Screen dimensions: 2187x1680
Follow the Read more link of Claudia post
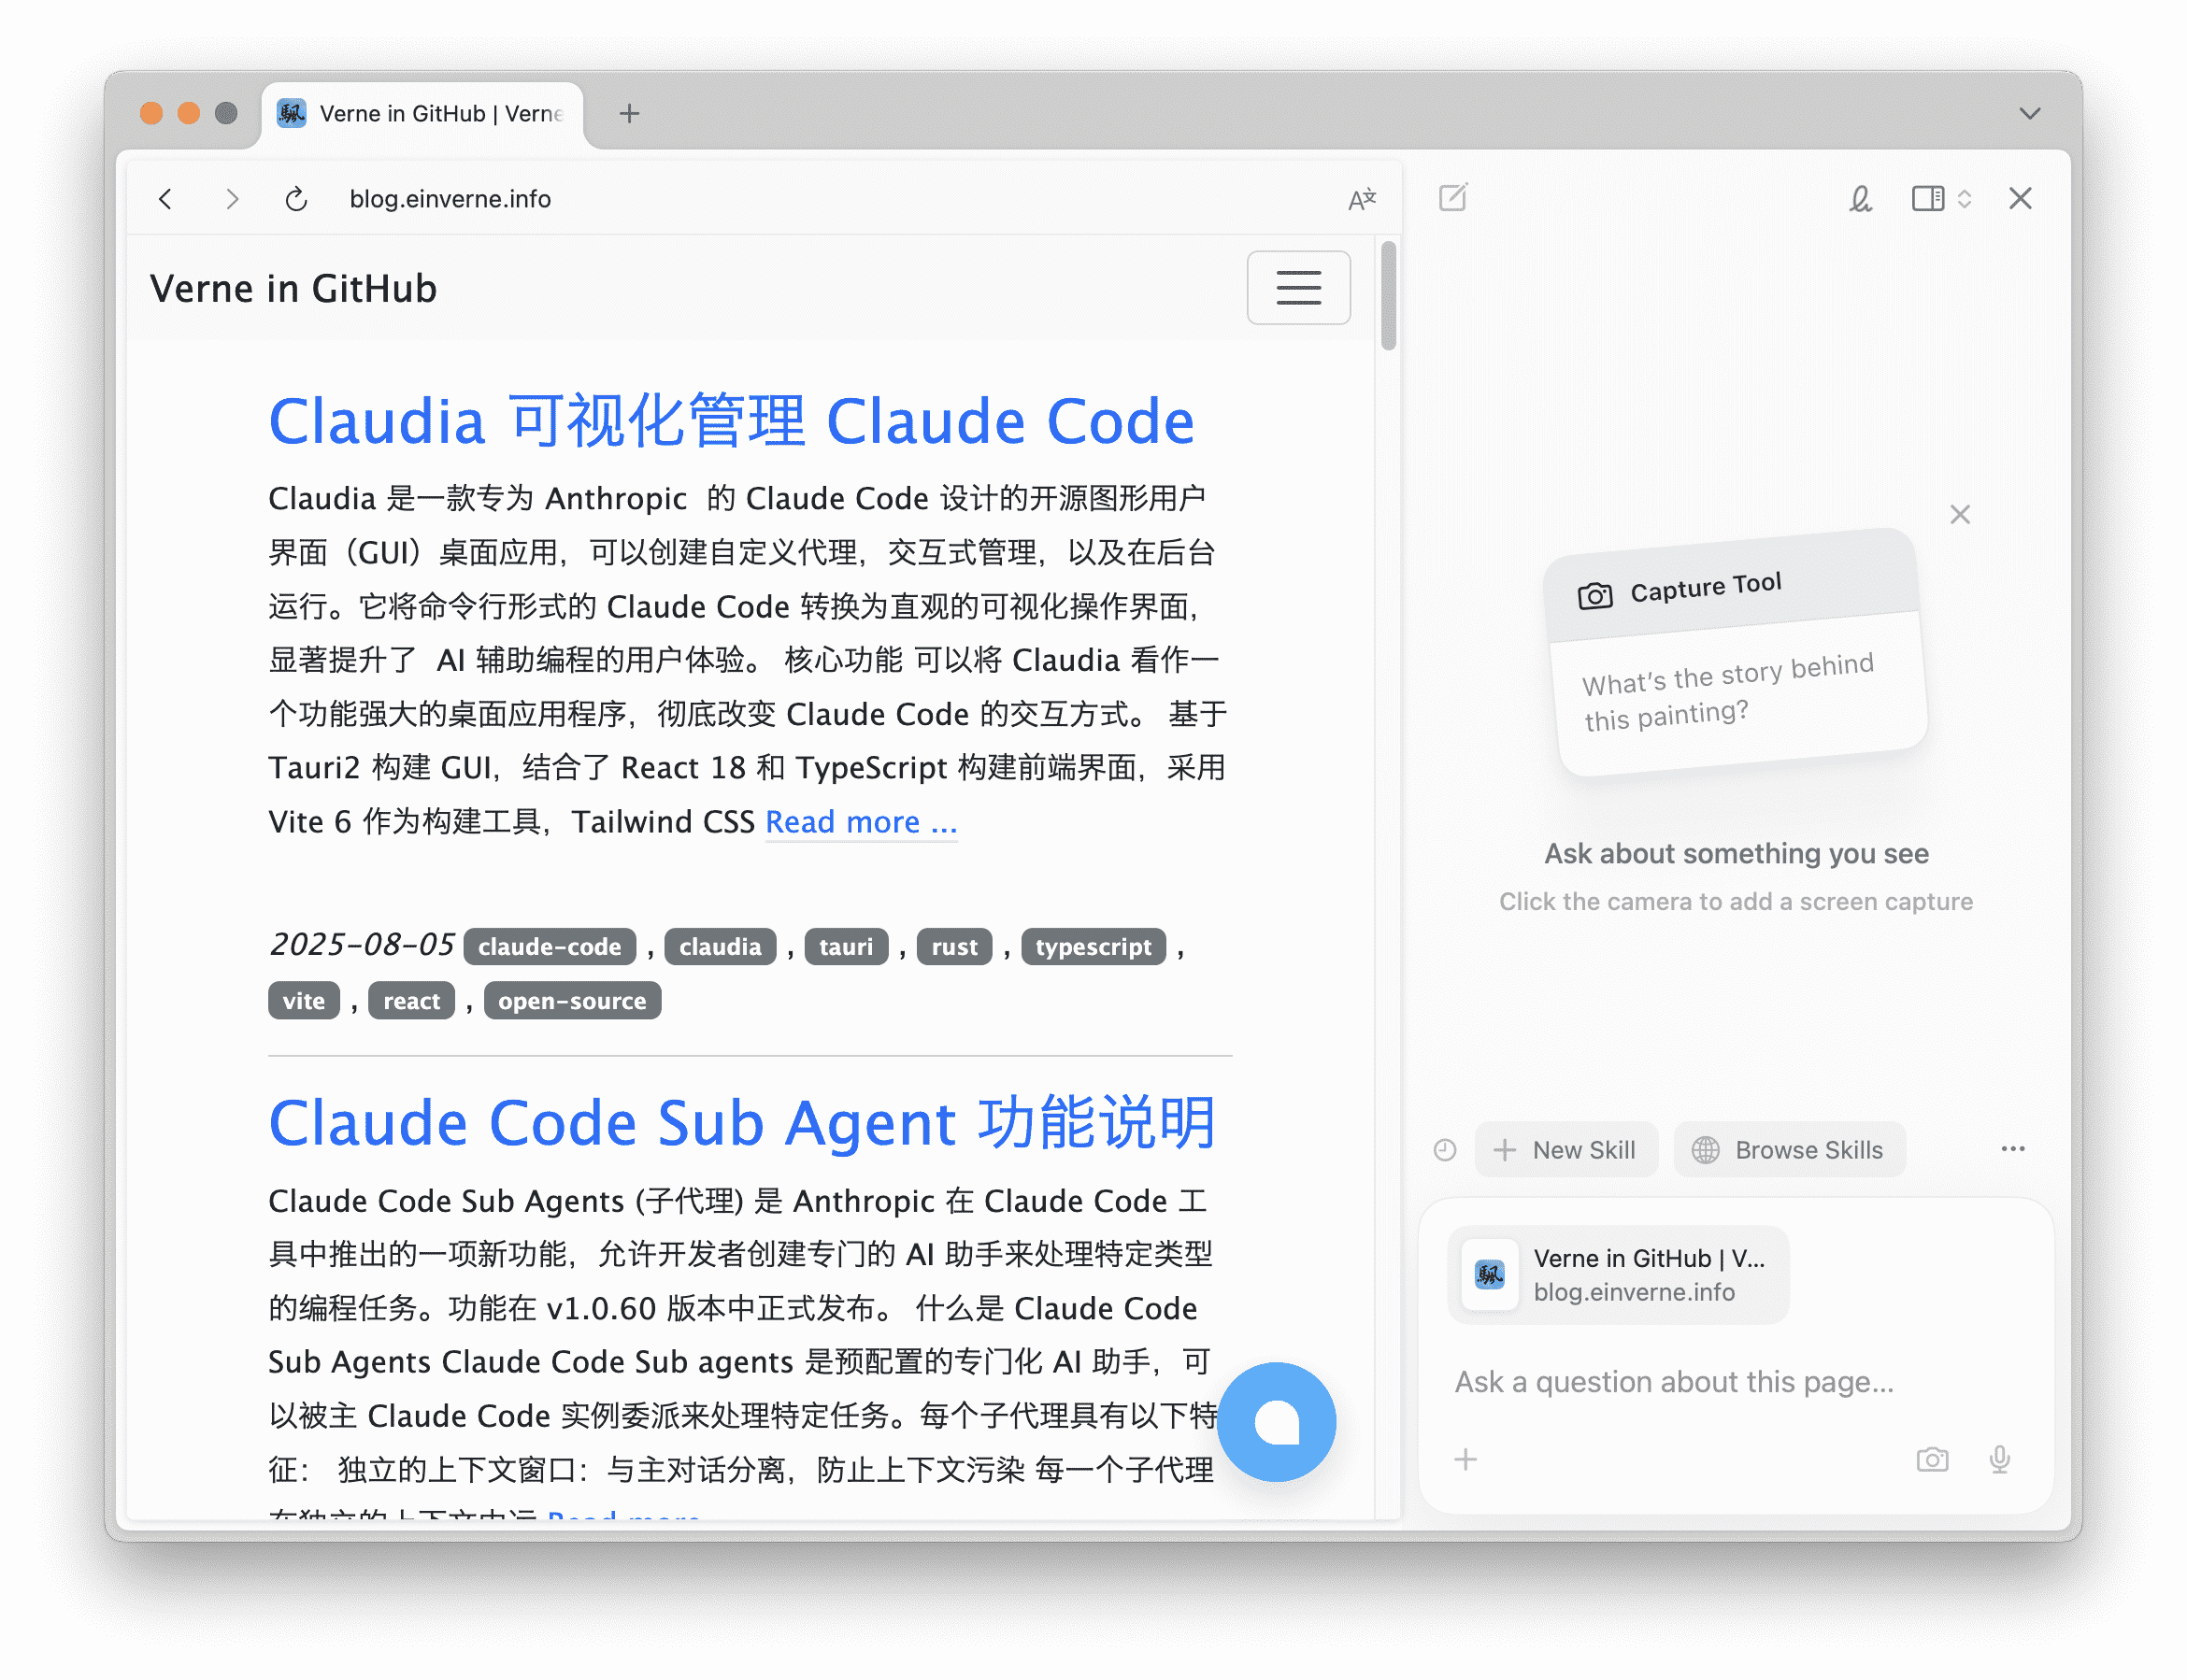point(861,822)
